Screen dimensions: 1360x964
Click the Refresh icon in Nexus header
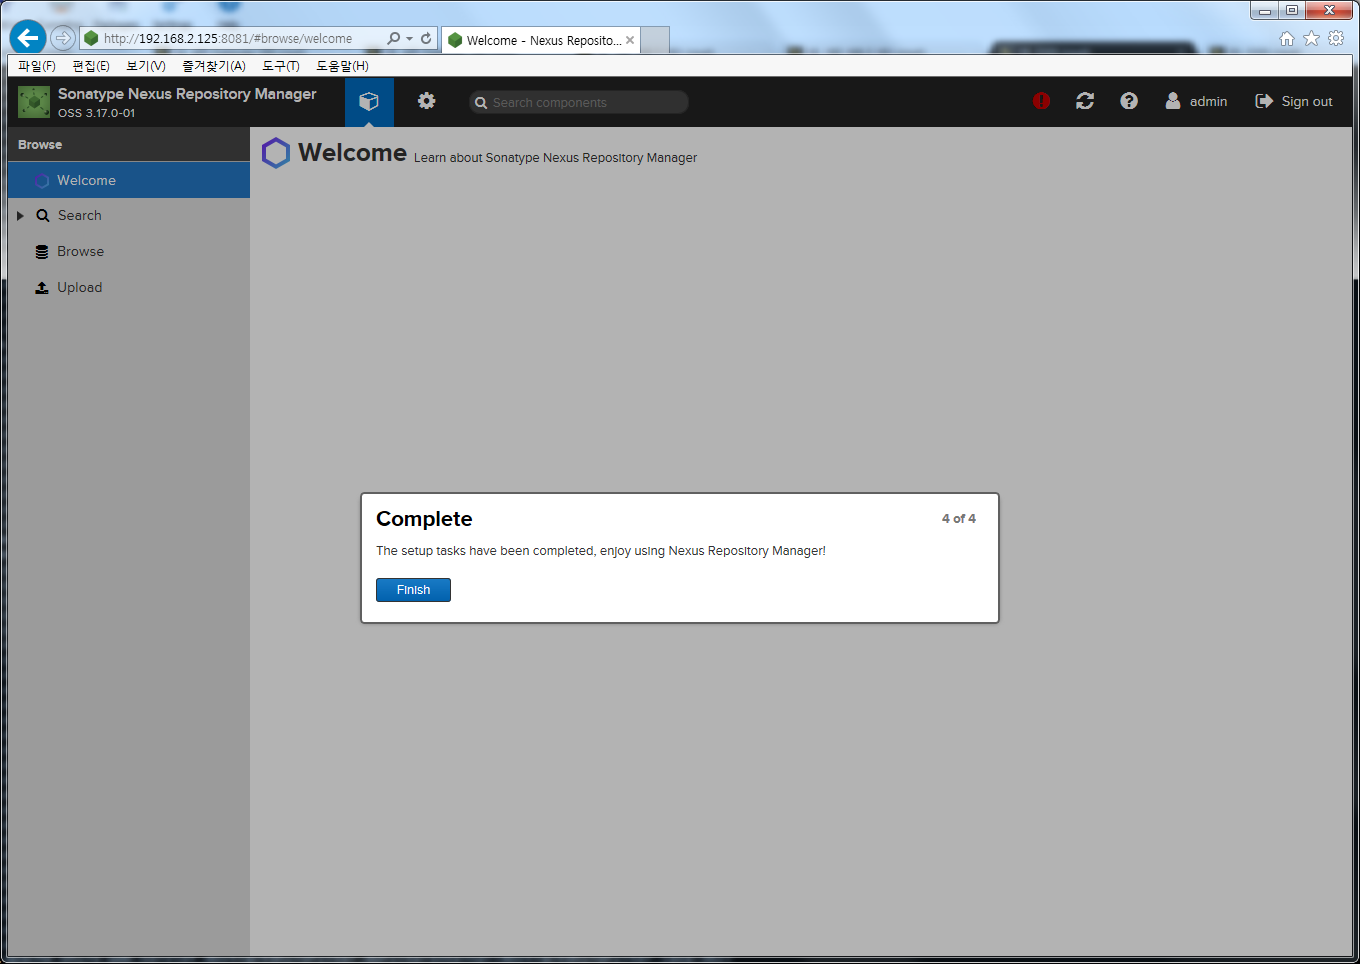(x=1085, y=101)
